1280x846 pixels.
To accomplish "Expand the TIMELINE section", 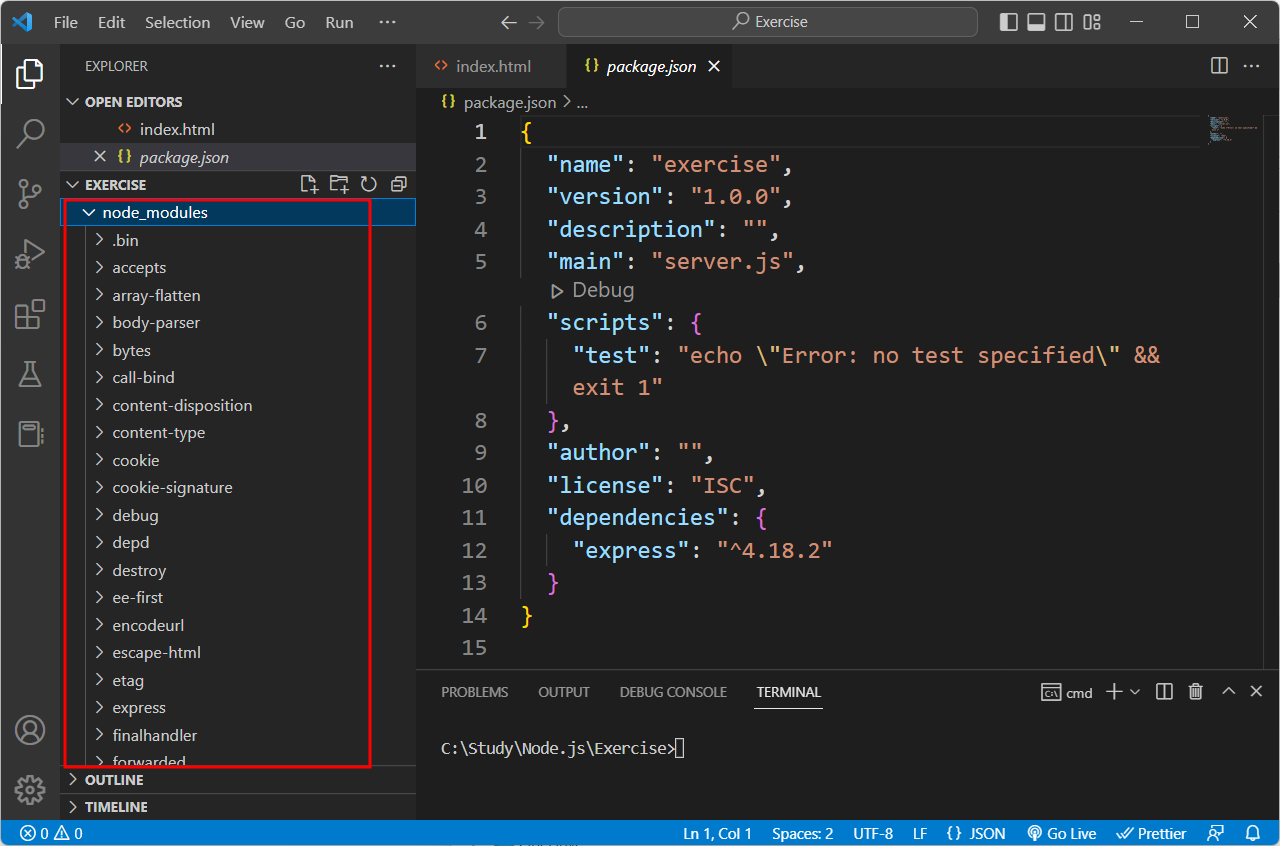I will 238,807.
